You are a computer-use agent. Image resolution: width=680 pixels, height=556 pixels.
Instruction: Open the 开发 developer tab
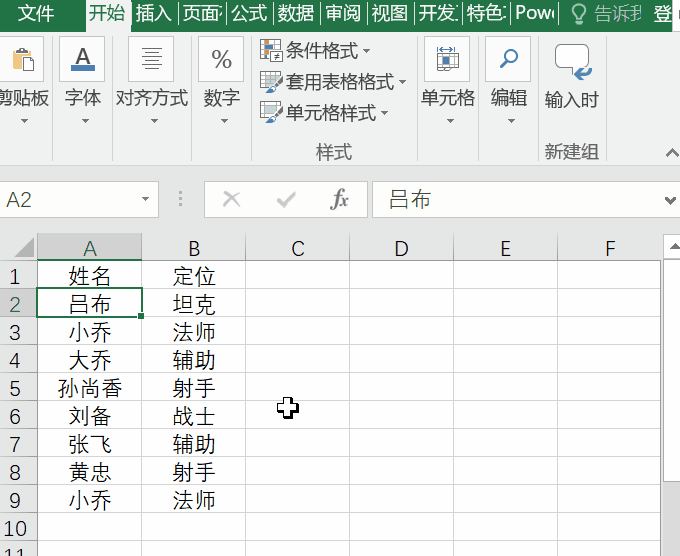(438, 14)
